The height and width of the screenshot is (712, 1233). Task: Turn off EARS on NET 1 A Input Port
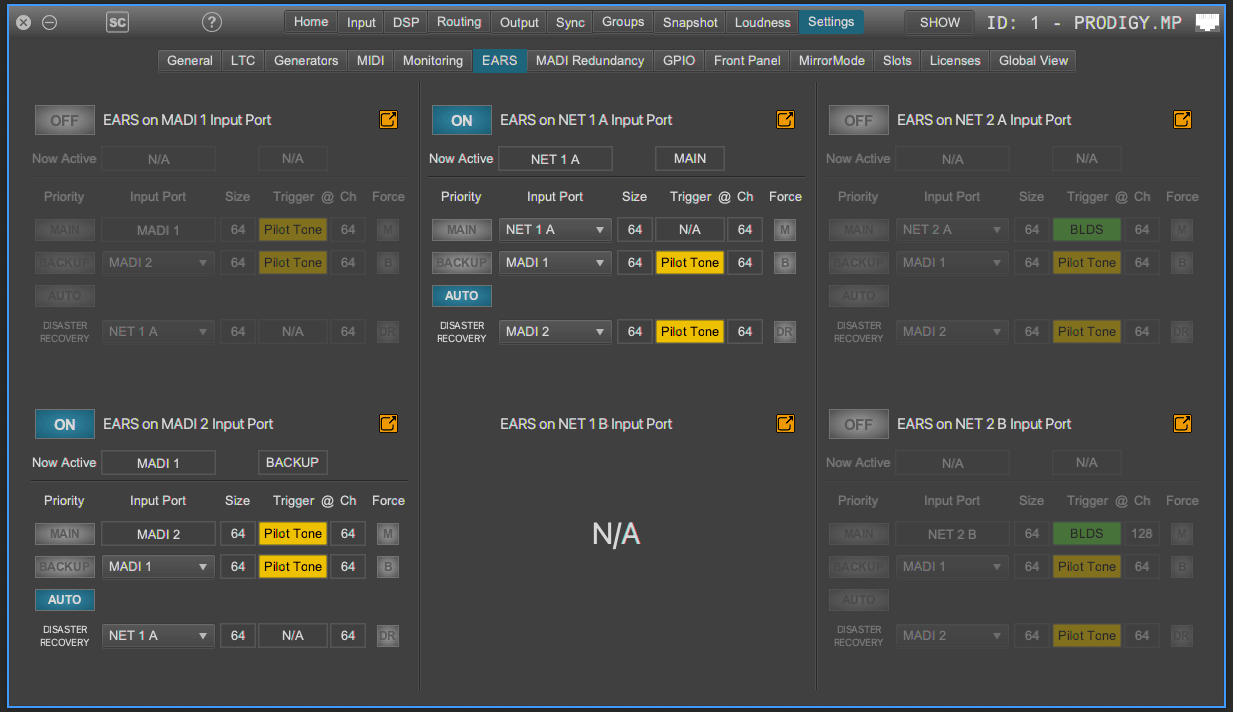coord(462,120)
